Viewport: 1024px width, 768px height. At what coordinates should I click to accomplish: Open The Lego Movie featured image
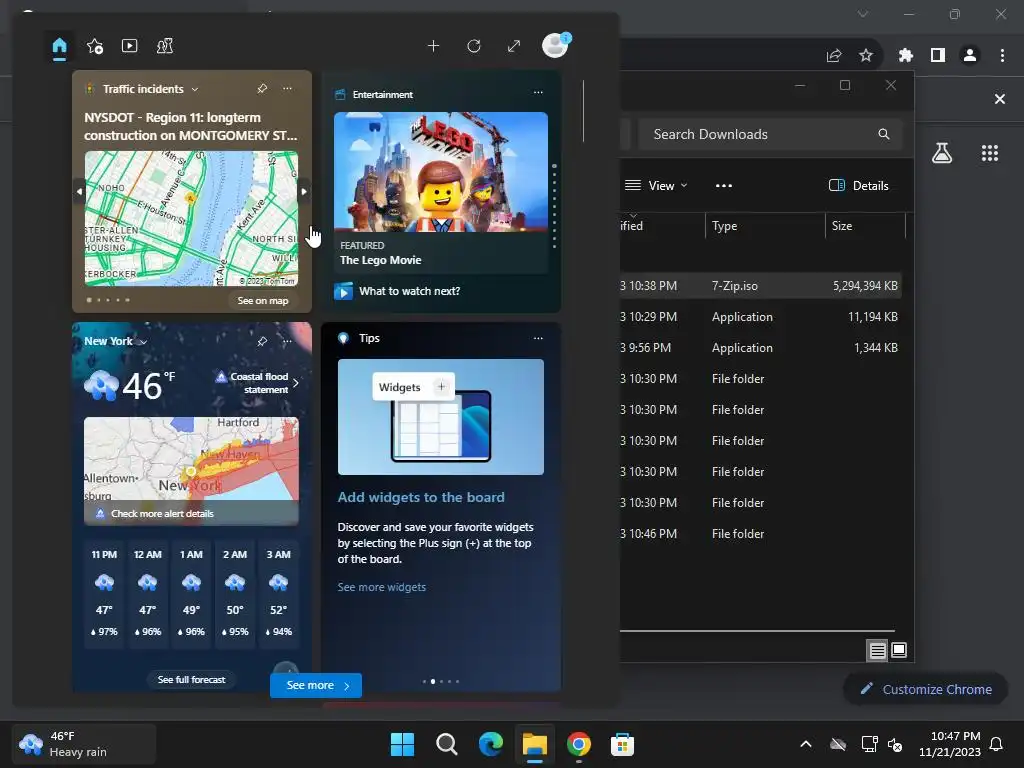pyautogui.click(x=441, y=172)
